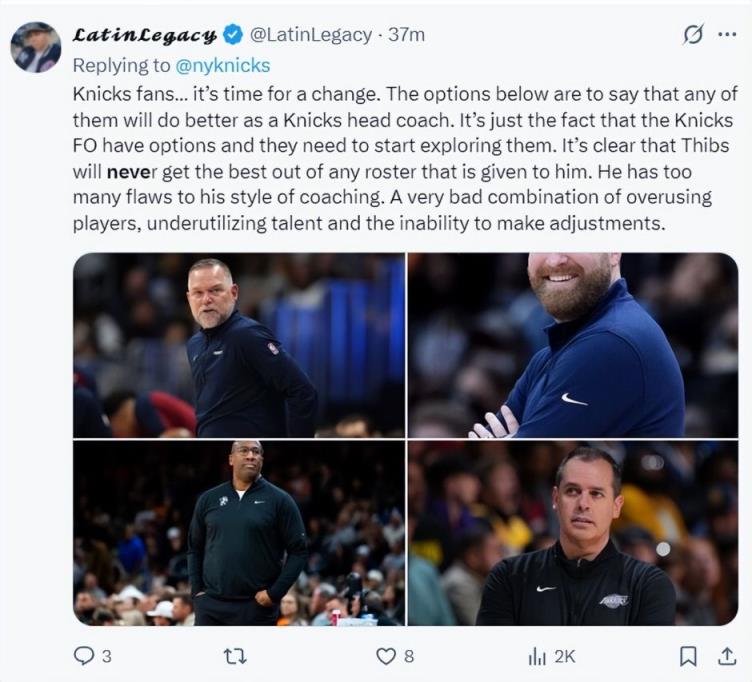Image resolution: width=752 pixels, height=682 pixels.
Task: Click the 2K view count
Action: click(564, 656)
